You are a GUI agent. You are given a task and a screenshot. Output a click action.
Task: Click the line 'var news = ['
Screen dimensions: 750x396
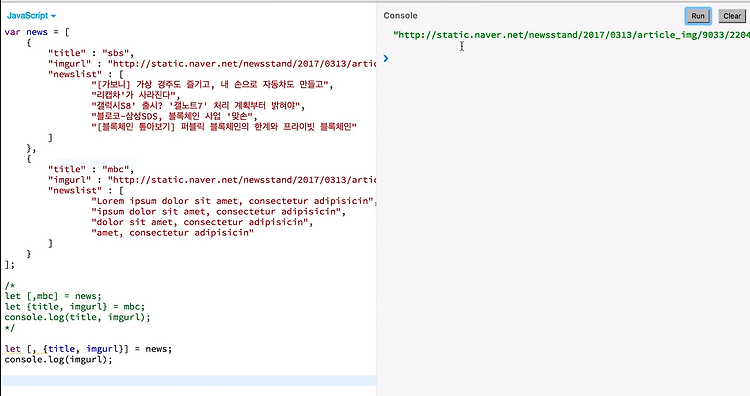point(37,32)
